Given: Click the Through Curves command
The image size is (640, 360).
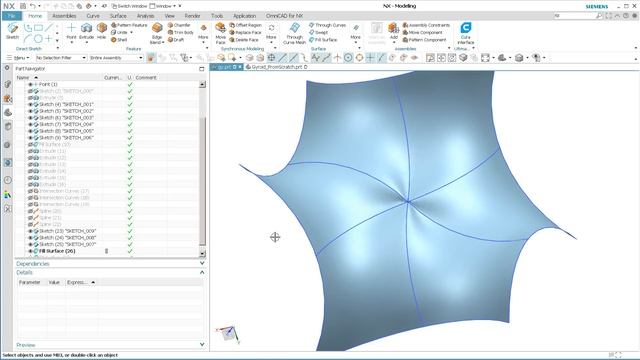Looking at the screenshot, I should tap(327, 25).
